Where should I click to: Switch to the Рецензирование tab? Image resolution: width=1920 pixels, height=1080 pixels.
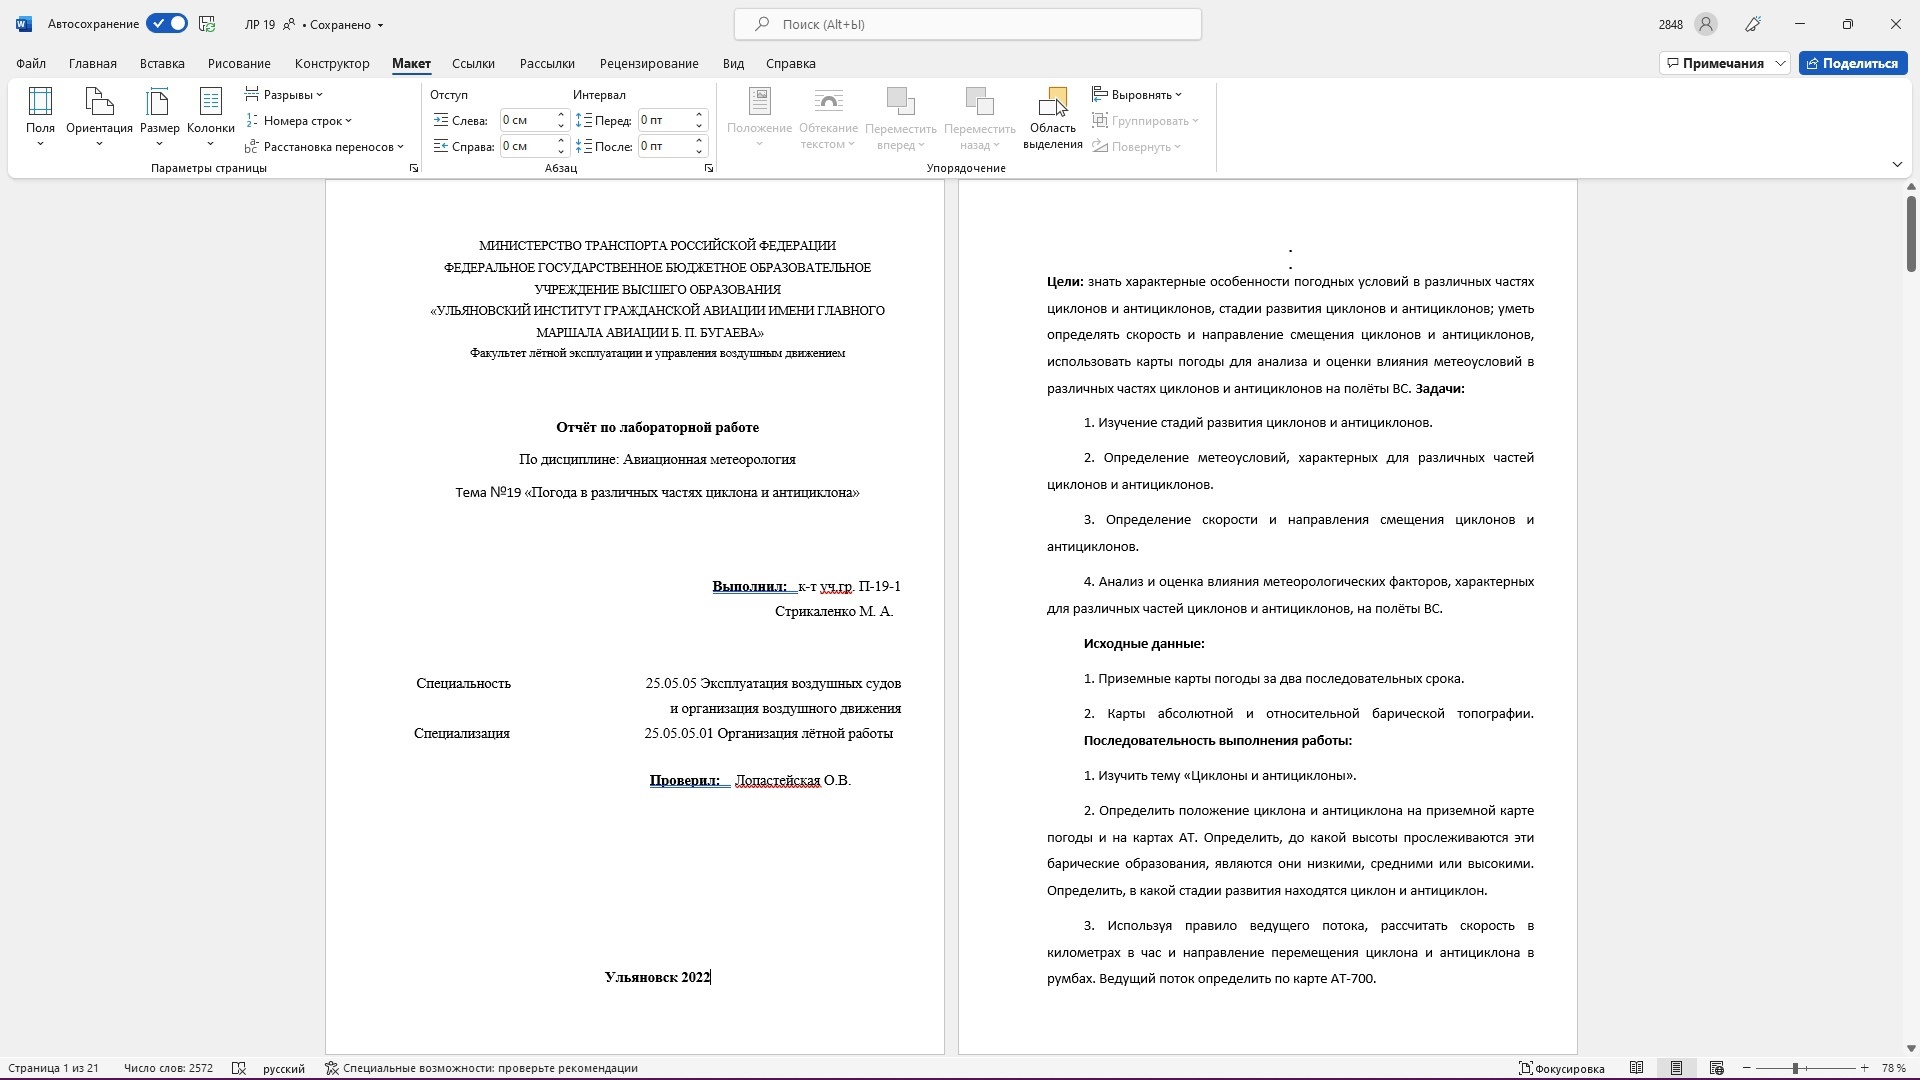pos(649,63)
